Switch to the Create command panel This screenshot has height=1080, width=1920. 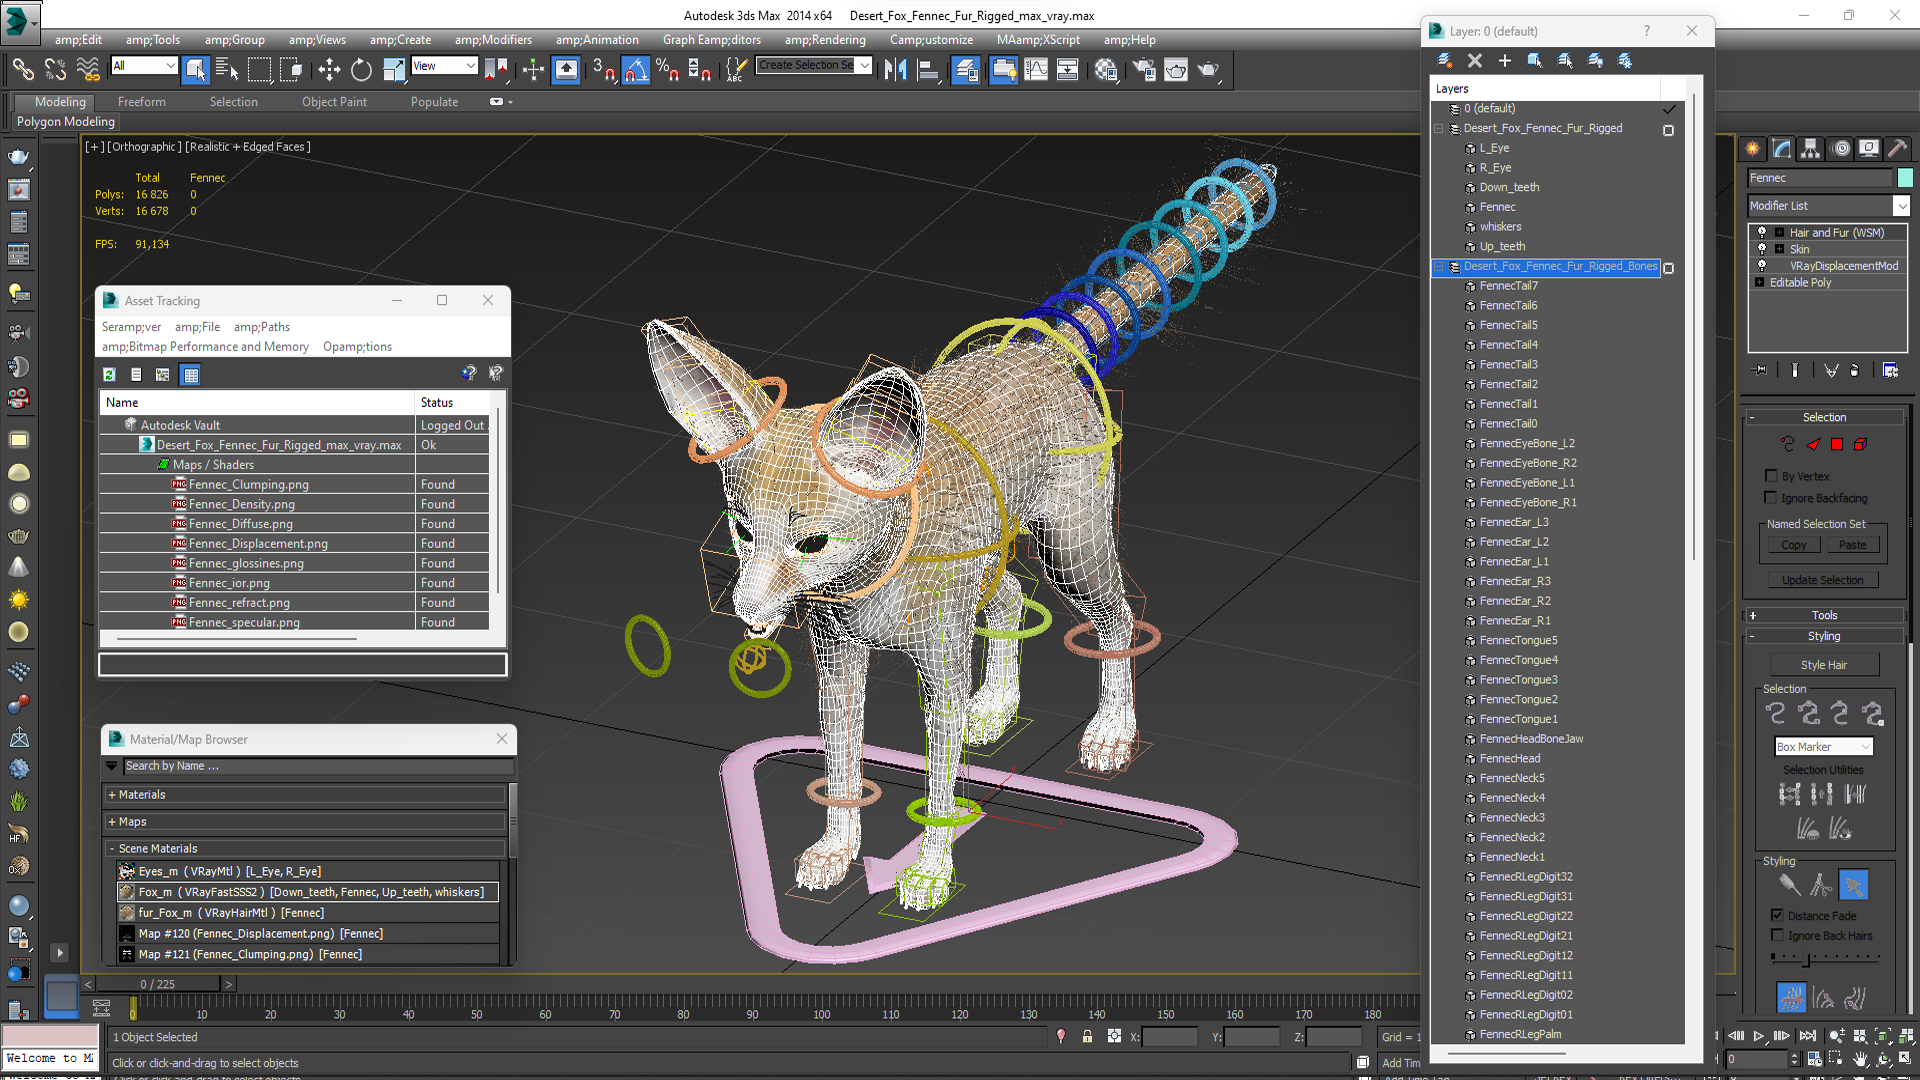pos(1753,148)
